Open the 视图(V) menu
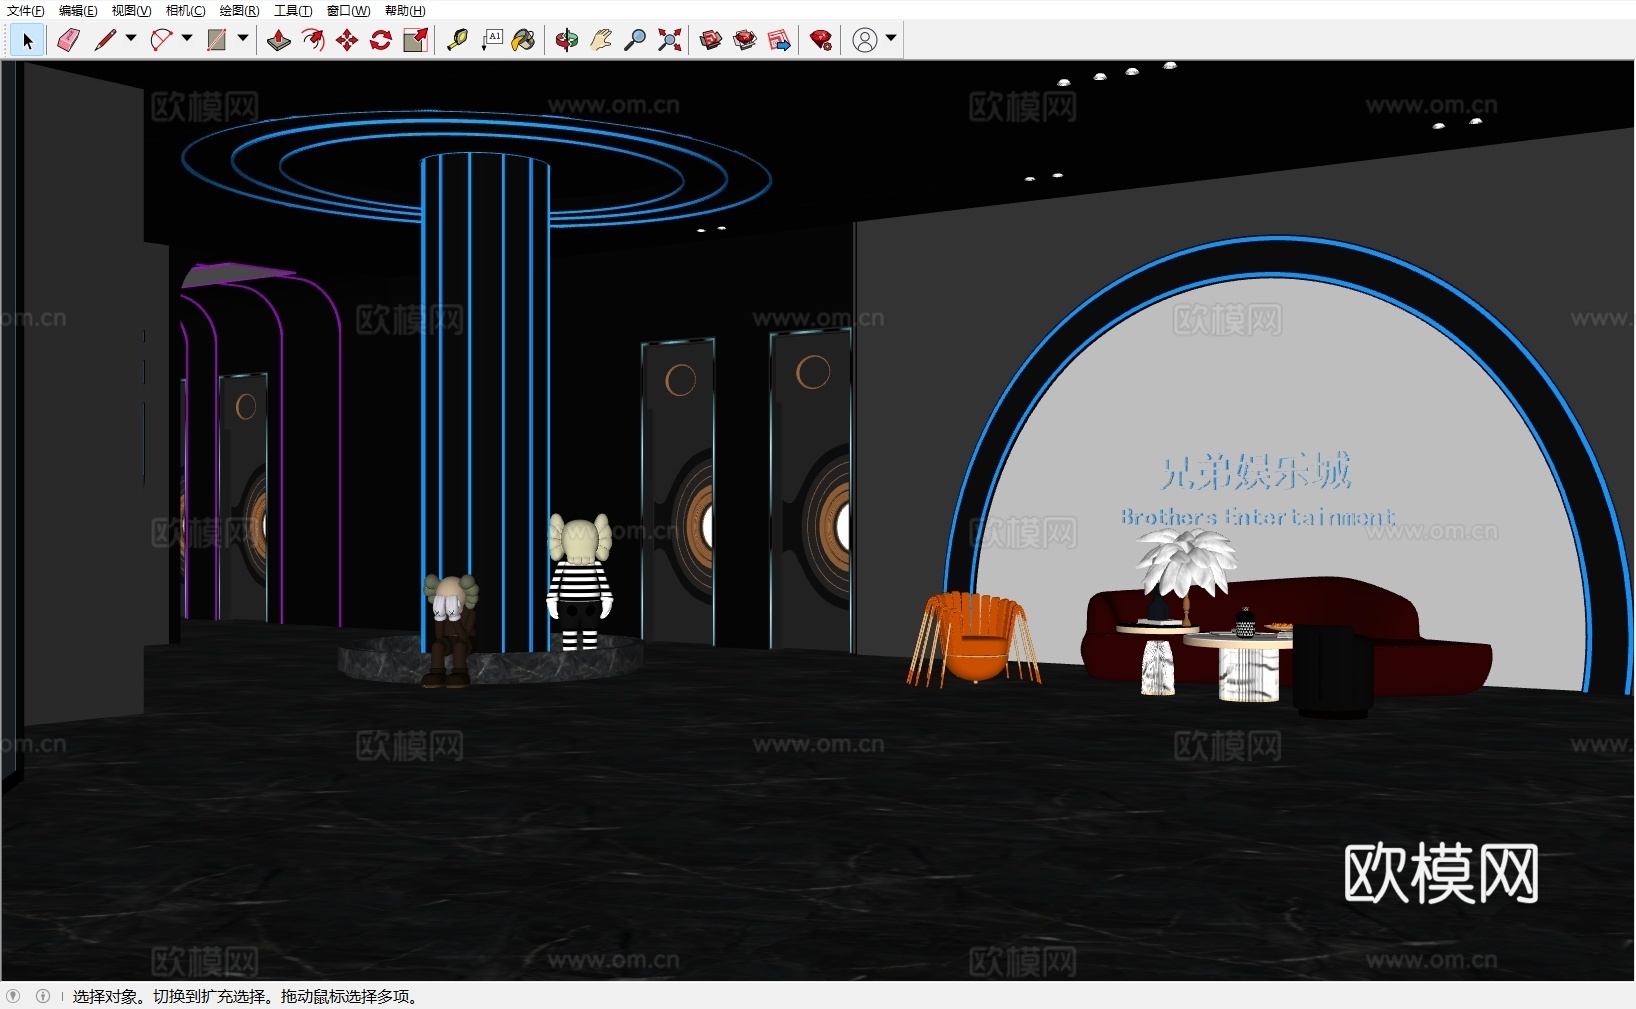The width and height of the screenshot is (1636, 1009). pyautogui.click(x=131, y=11)
